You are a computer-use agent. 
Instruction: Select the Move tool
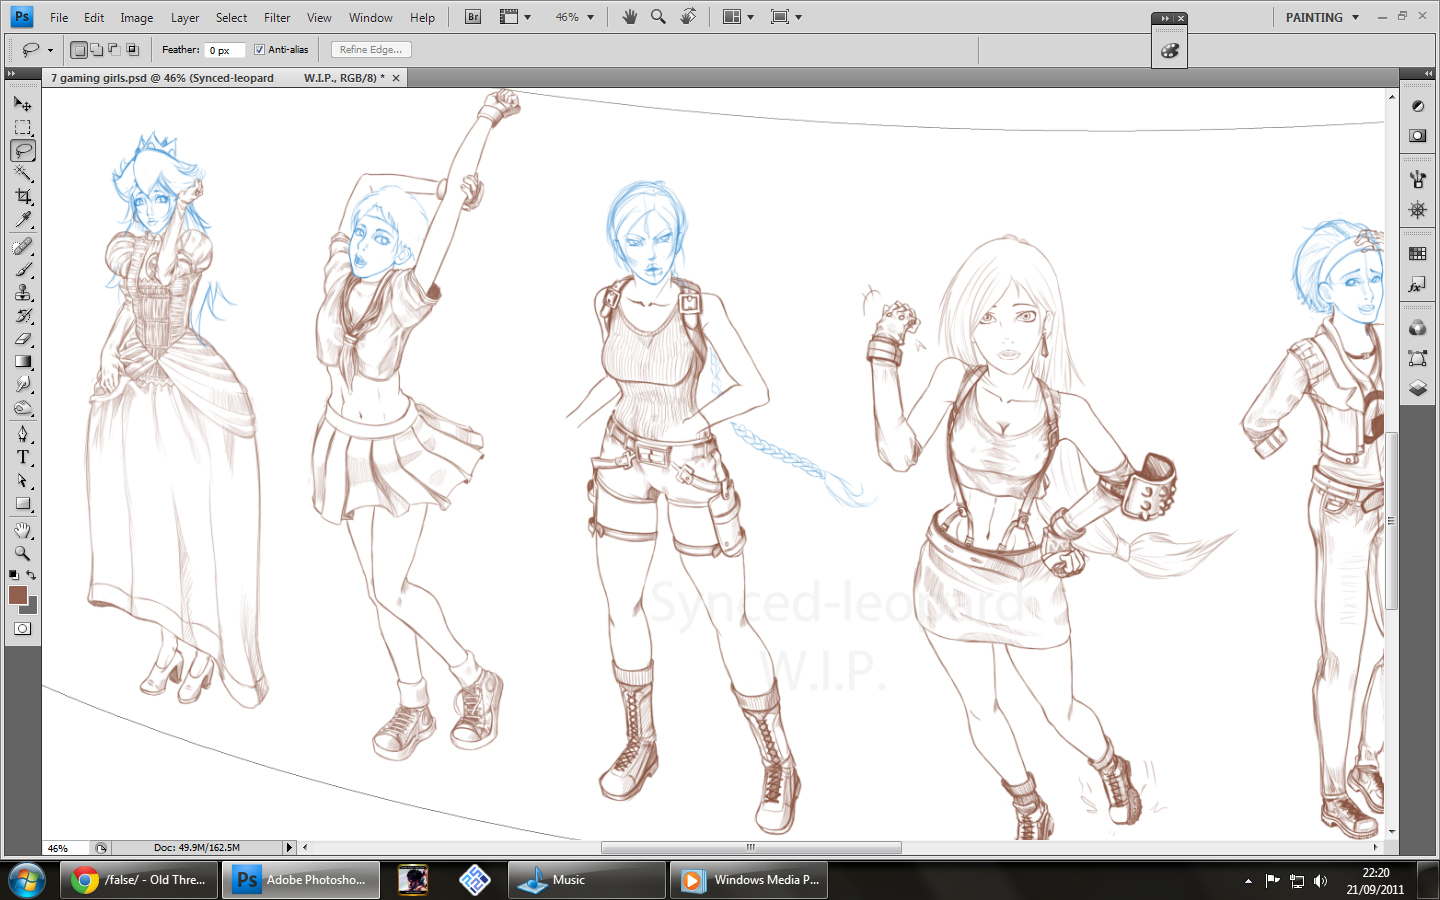(22, 104)
